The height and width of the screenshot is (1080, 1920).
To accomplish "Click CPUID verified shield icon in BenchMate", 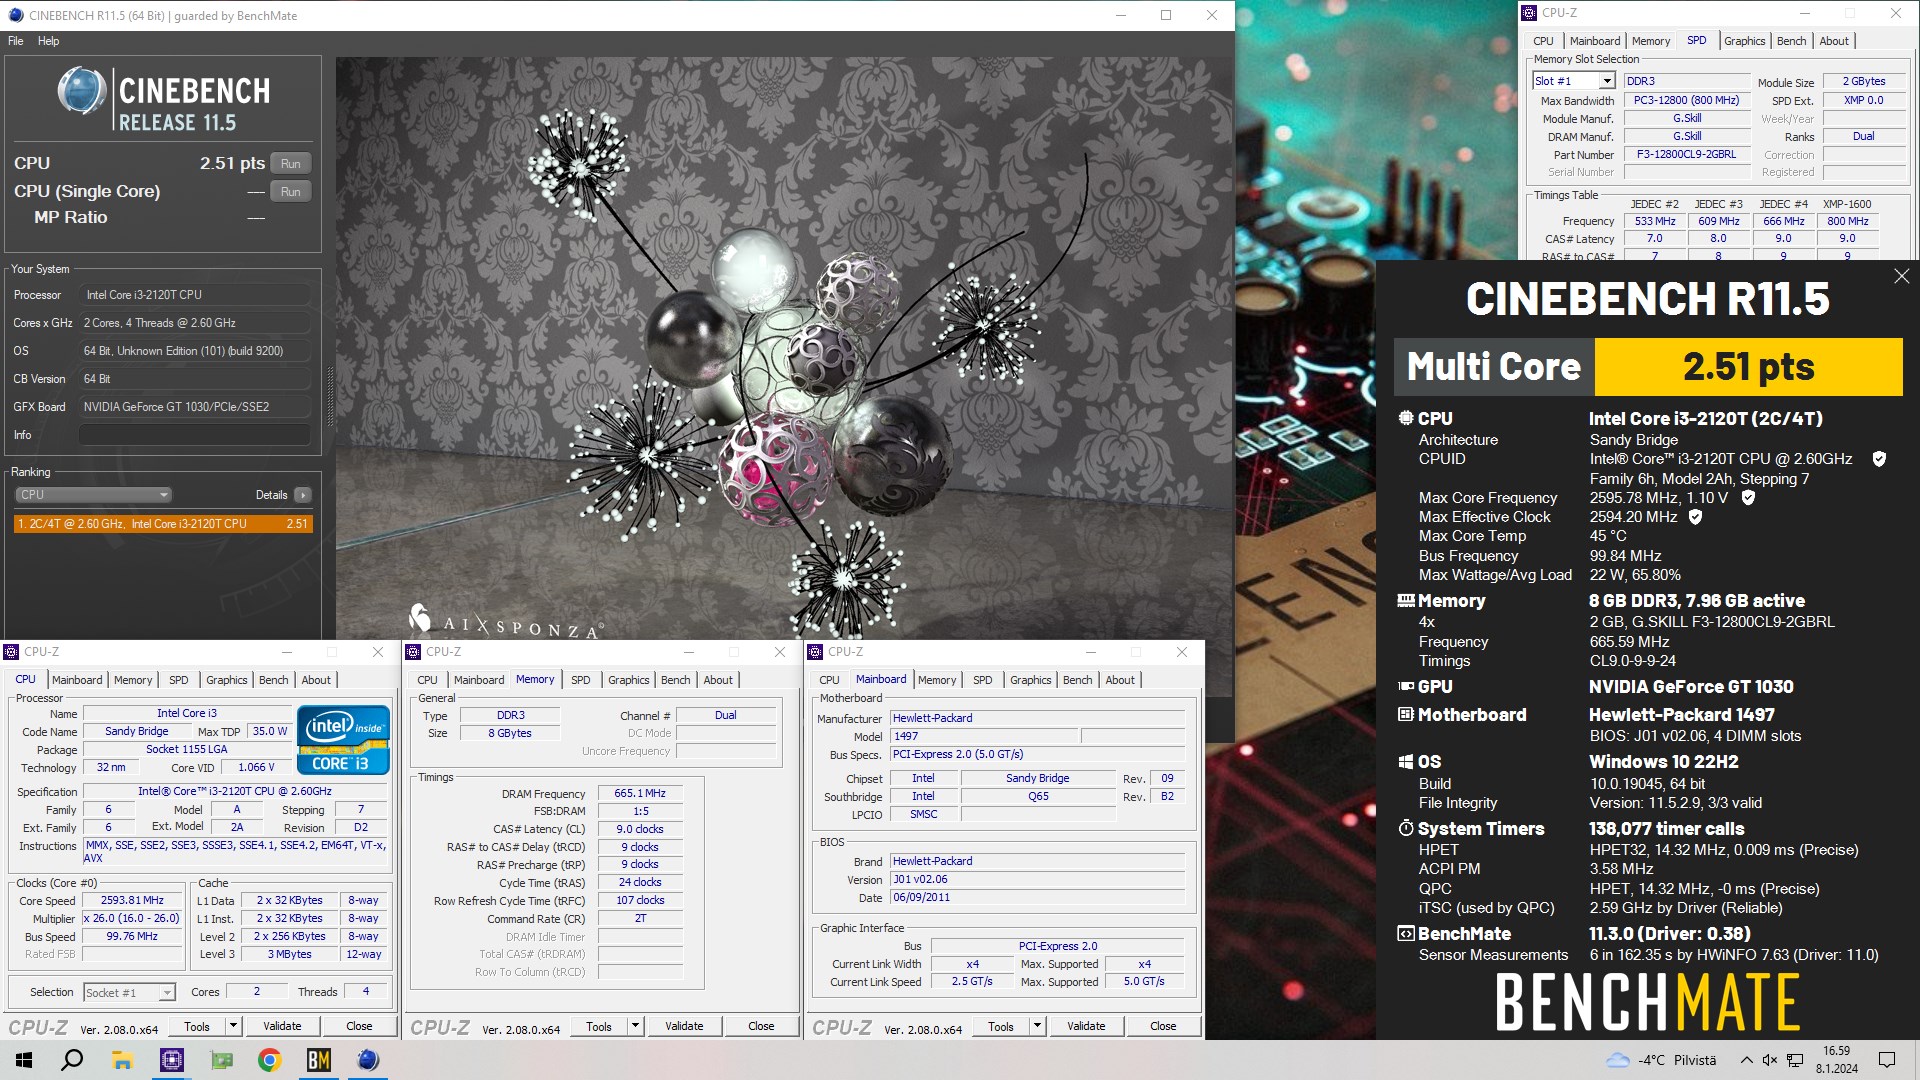I will click(1879, 459).
